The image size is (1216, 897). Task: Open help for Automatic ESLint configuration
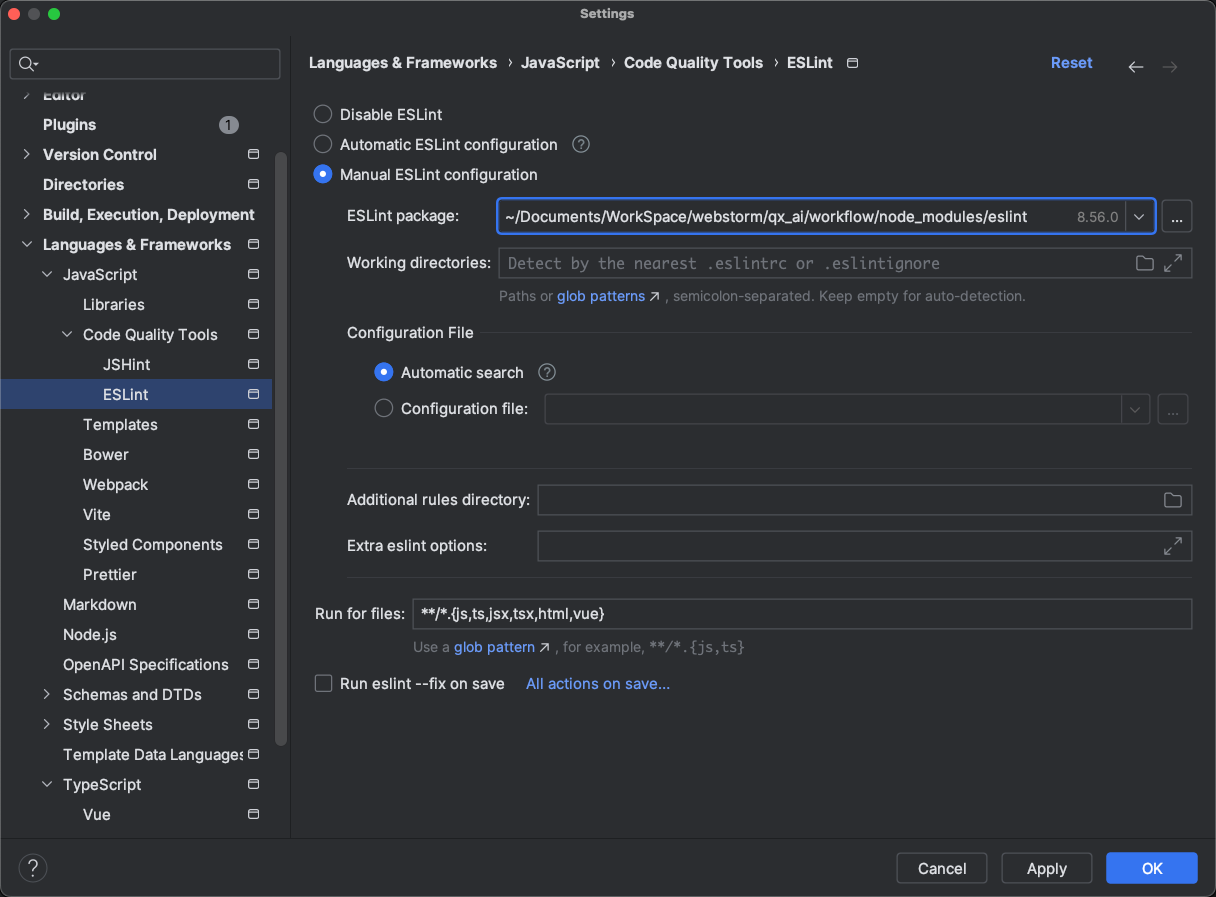pos(581,144)
